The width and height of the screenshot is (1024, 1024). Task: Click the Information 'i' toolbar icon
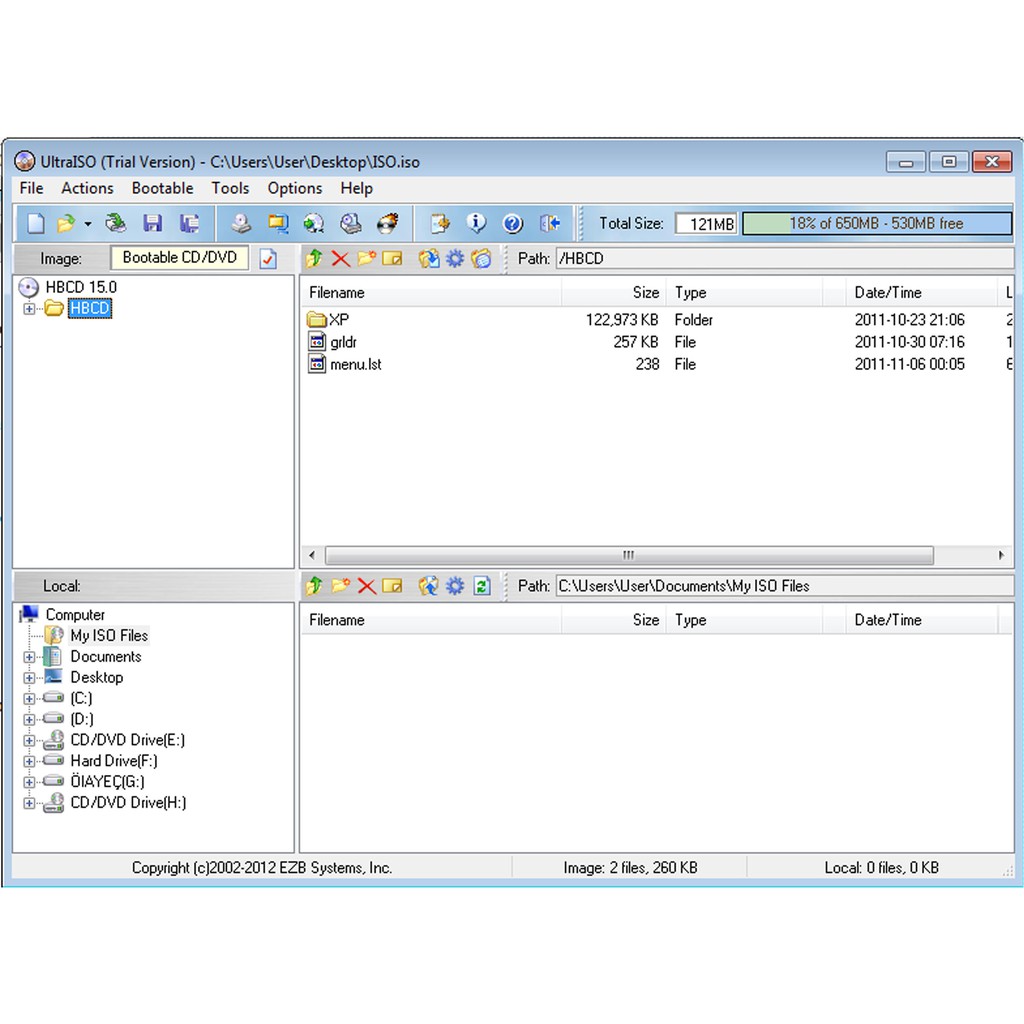pyautogui.click(x=476, y=223)
